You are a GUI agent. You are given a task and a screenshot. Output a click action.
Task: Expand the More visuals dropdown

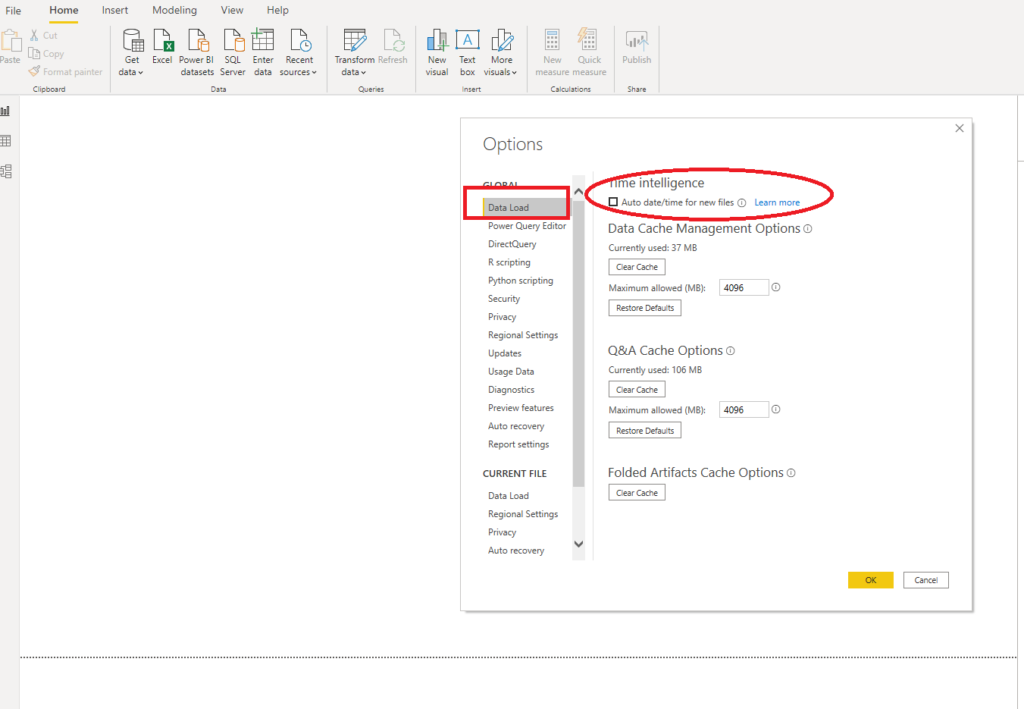pyautogui.click(x=501, y=52)
